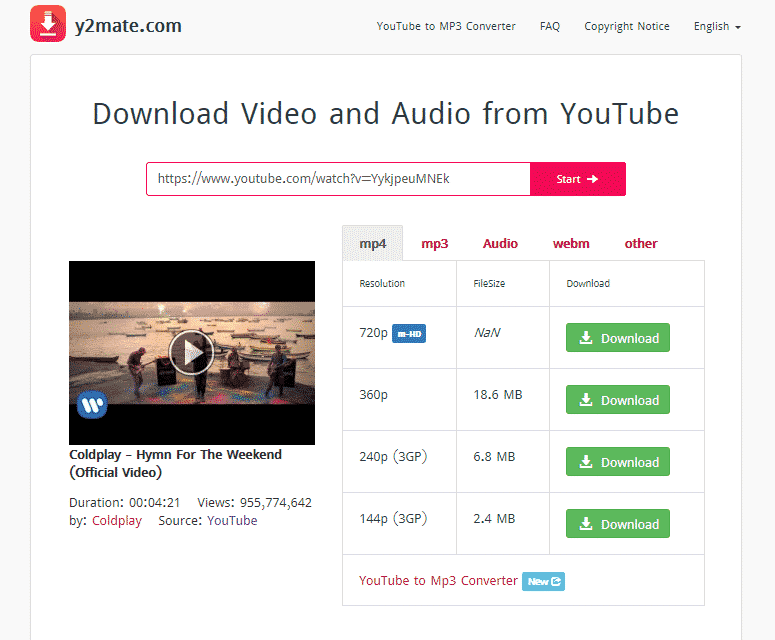Open the Copyright Notice link

pos(627,26)
